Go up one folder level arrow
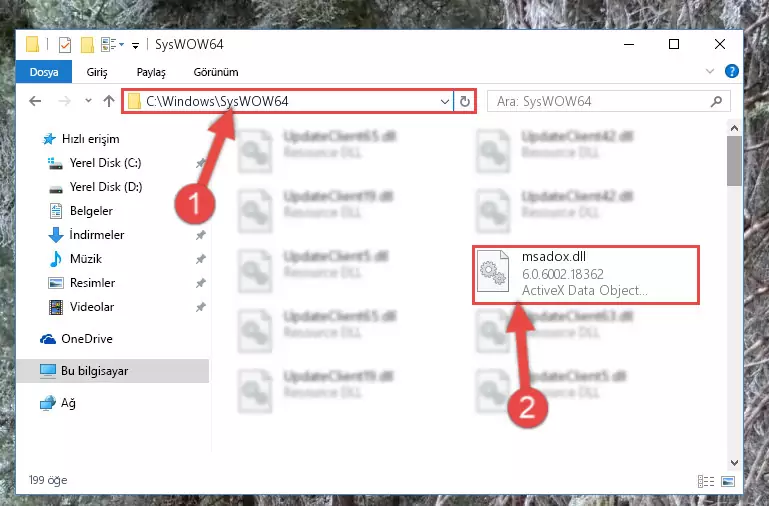This screenshot has height=506, width=769. tap(109, 101)
